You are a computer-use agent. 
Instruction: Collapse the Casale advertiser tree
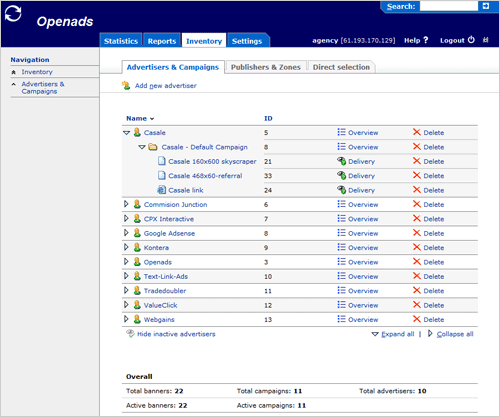(x=126, y=133)
